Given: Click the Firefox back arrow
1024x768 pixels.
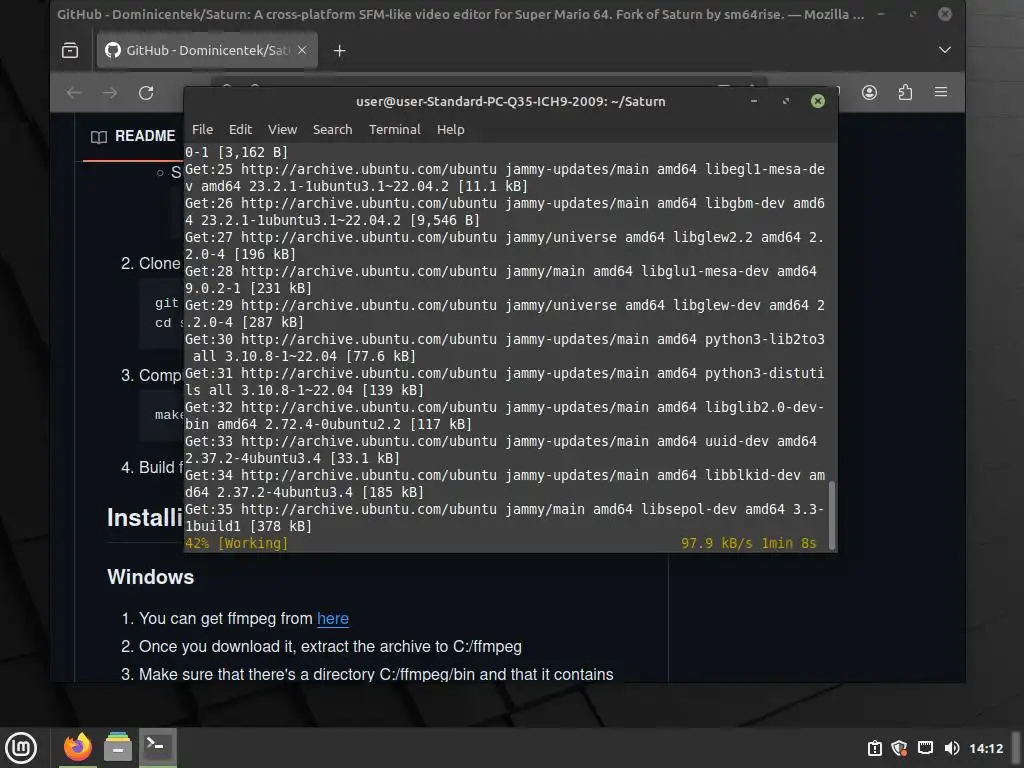Looking at the screenshot, I should pos(74,93).
